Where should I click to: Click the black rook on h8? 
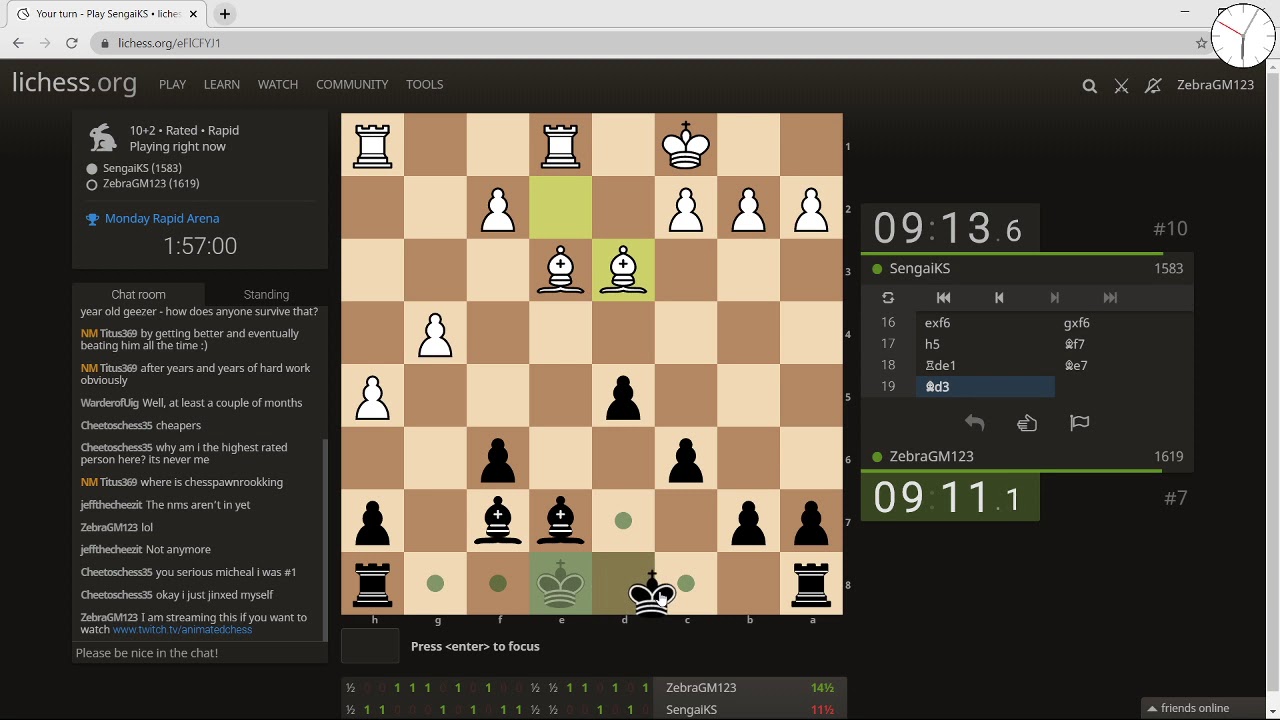(373, 584)
